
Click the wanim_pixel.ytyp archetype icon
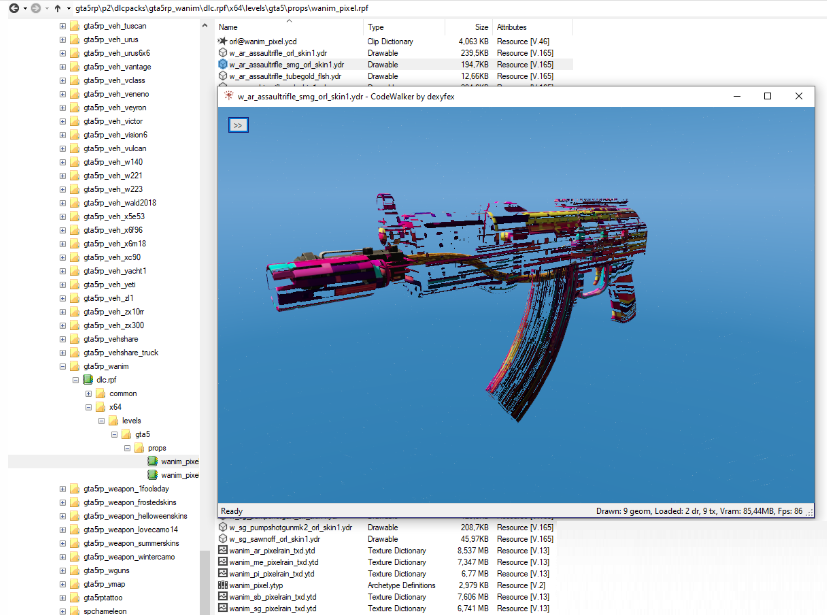(223, 585)
